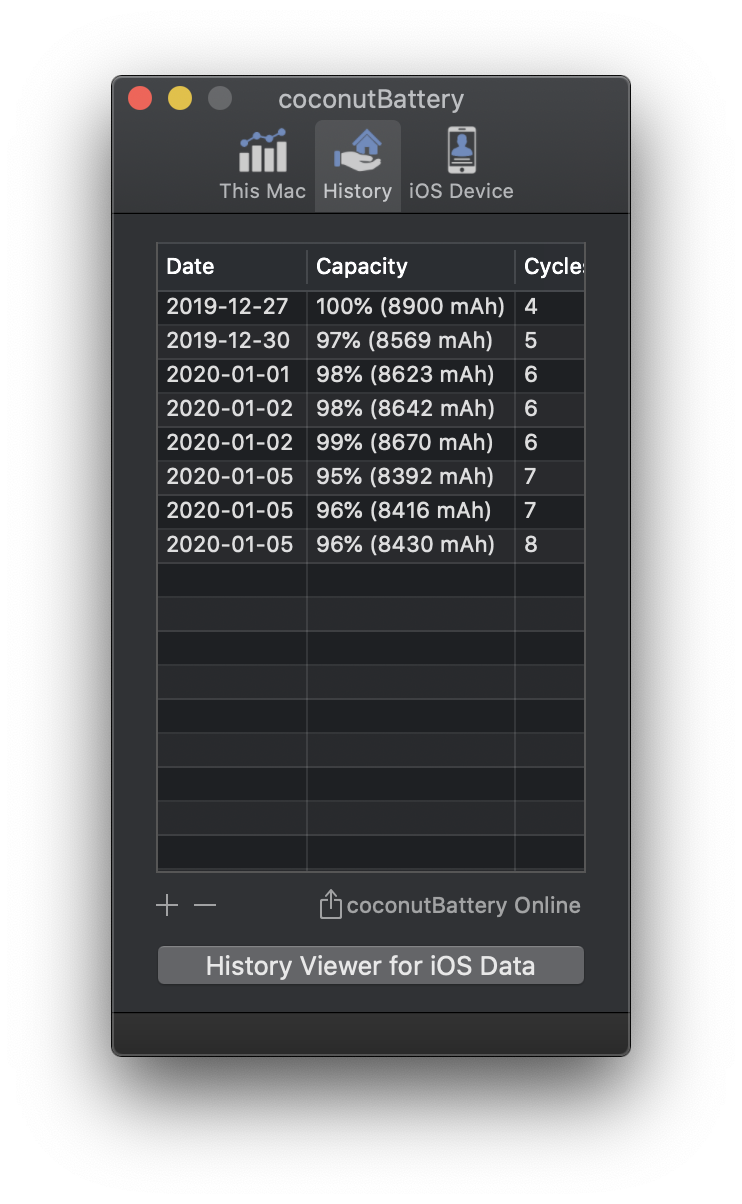Click the 96% (8430 mAh) capacity cell

click(411, 545)
